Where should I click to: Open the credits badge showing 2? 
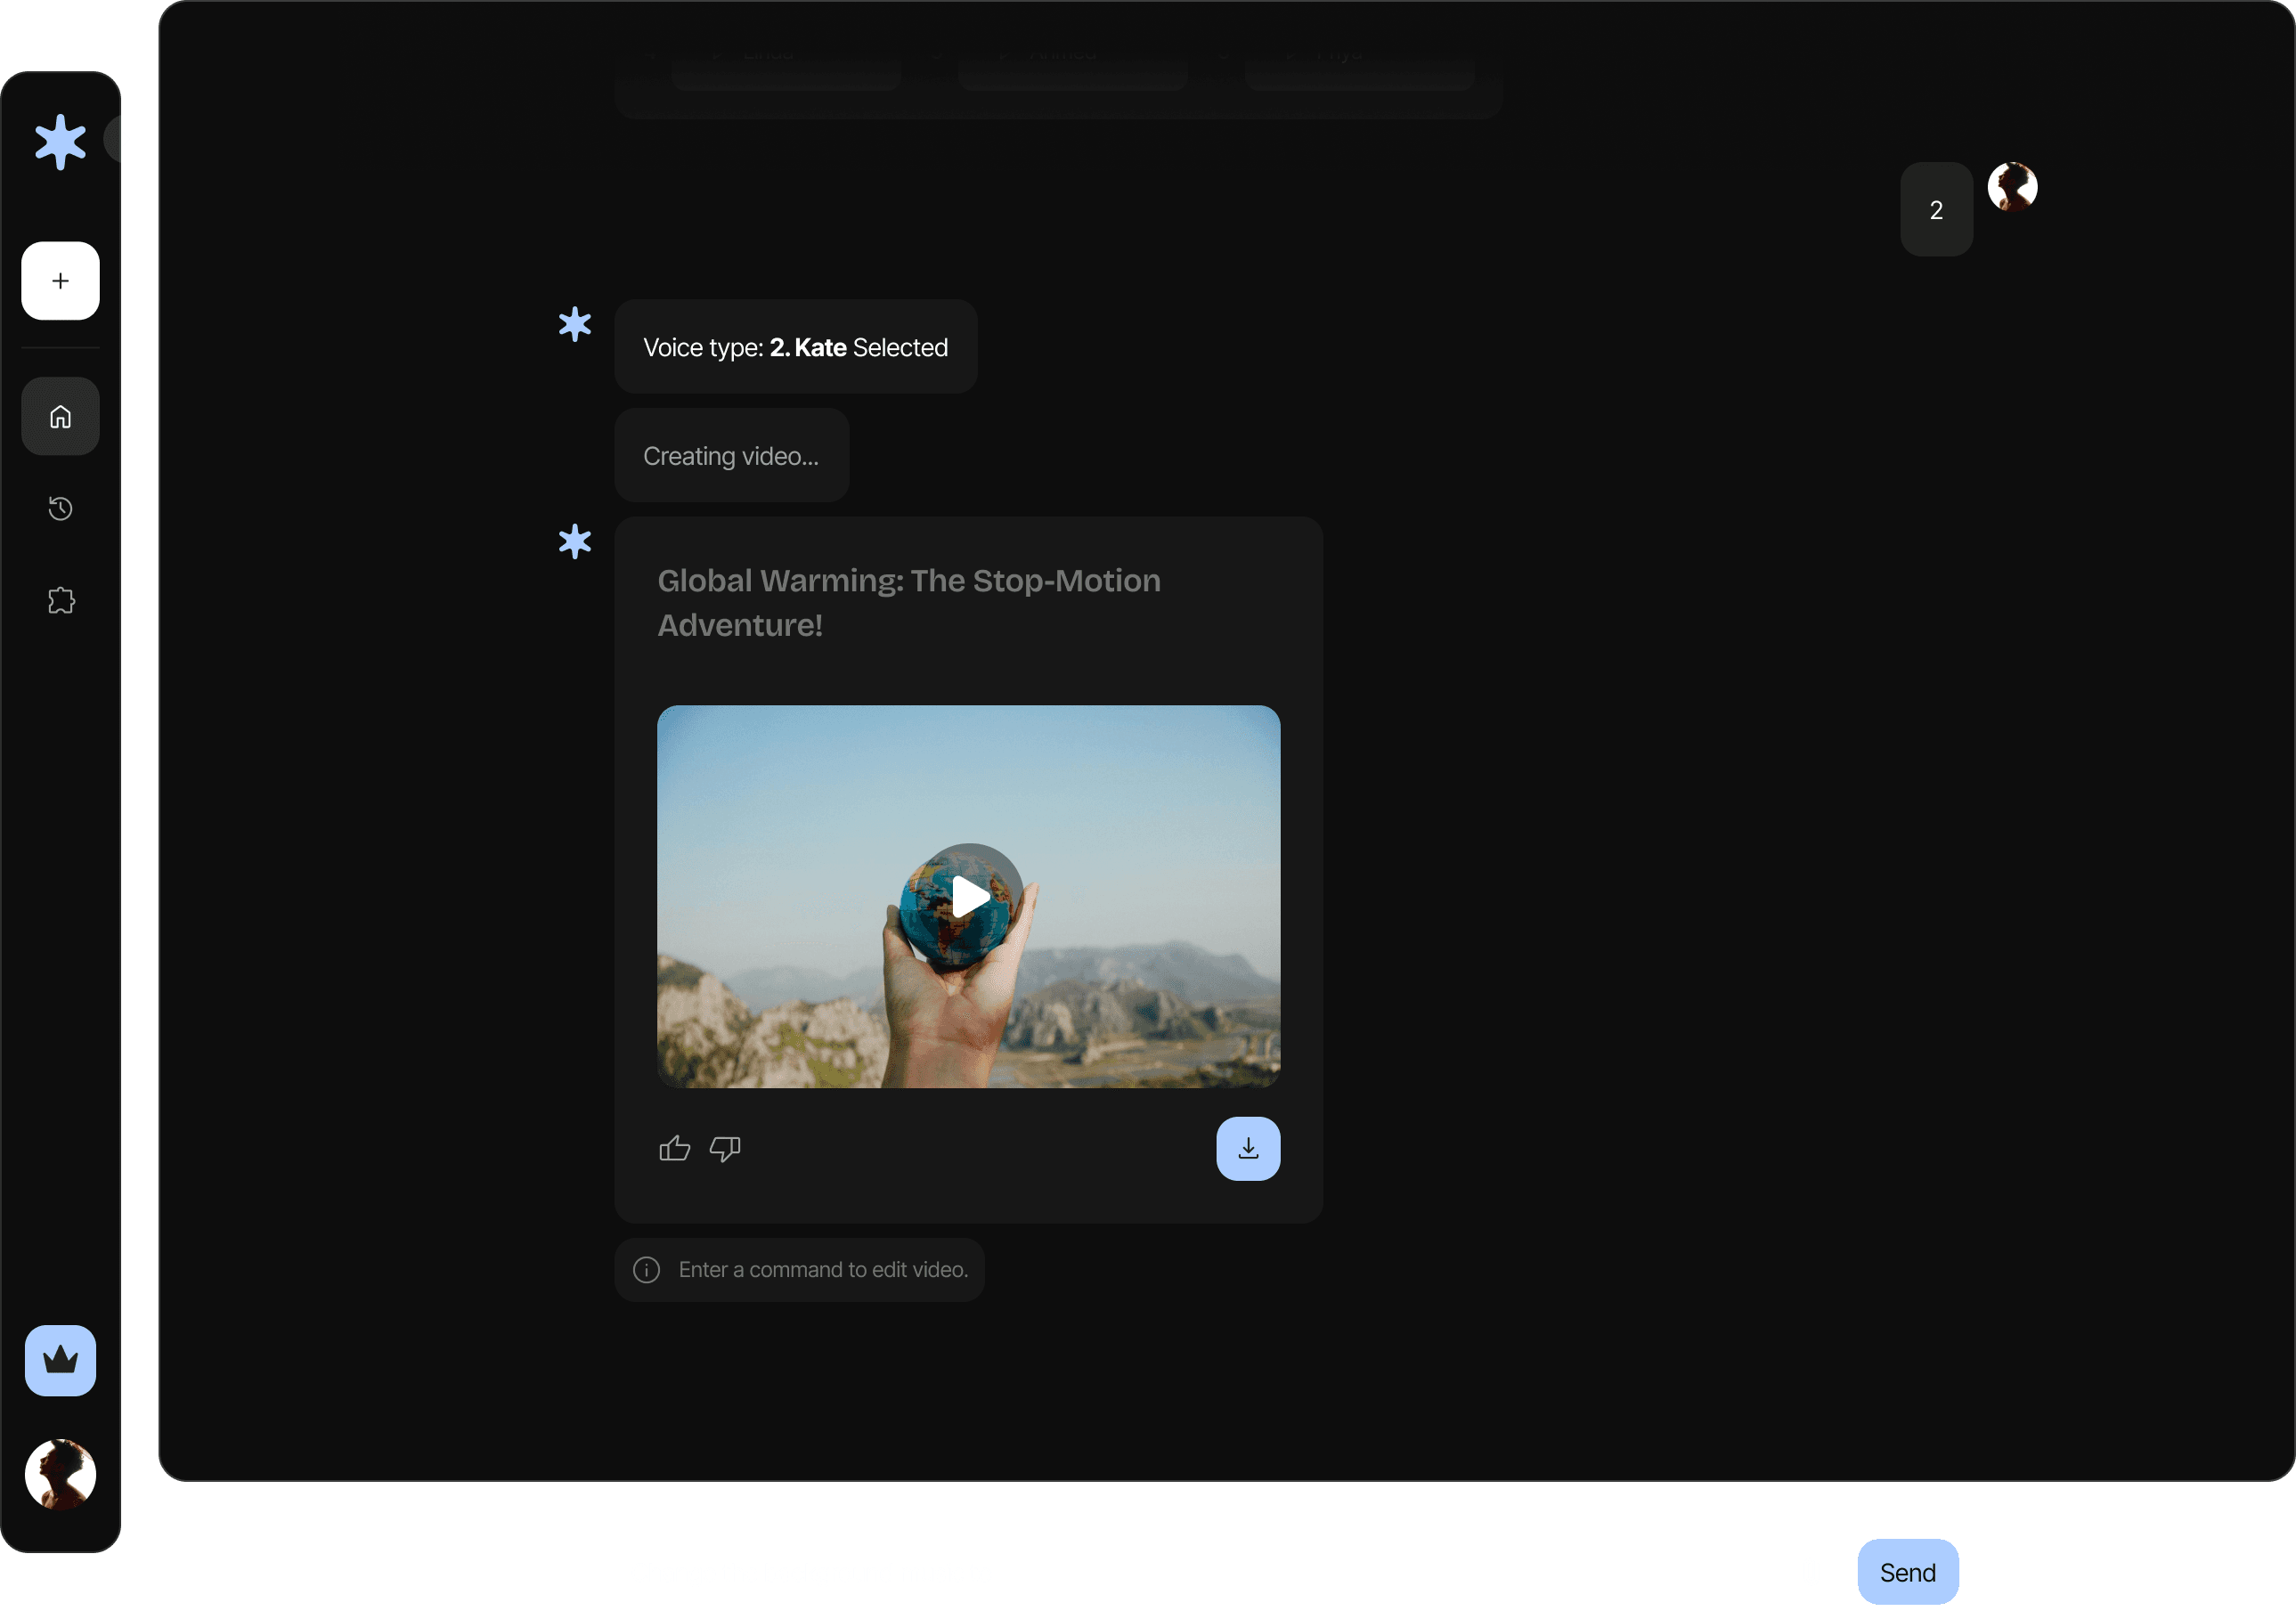1935,209
